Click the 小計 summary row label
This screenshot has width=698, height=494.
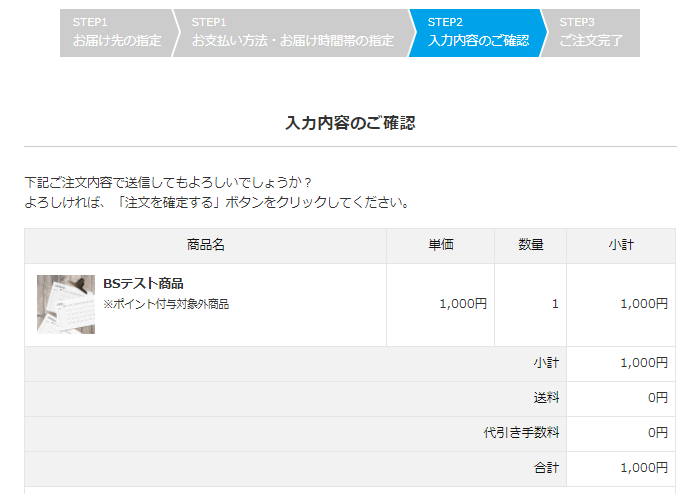(546, 363)
